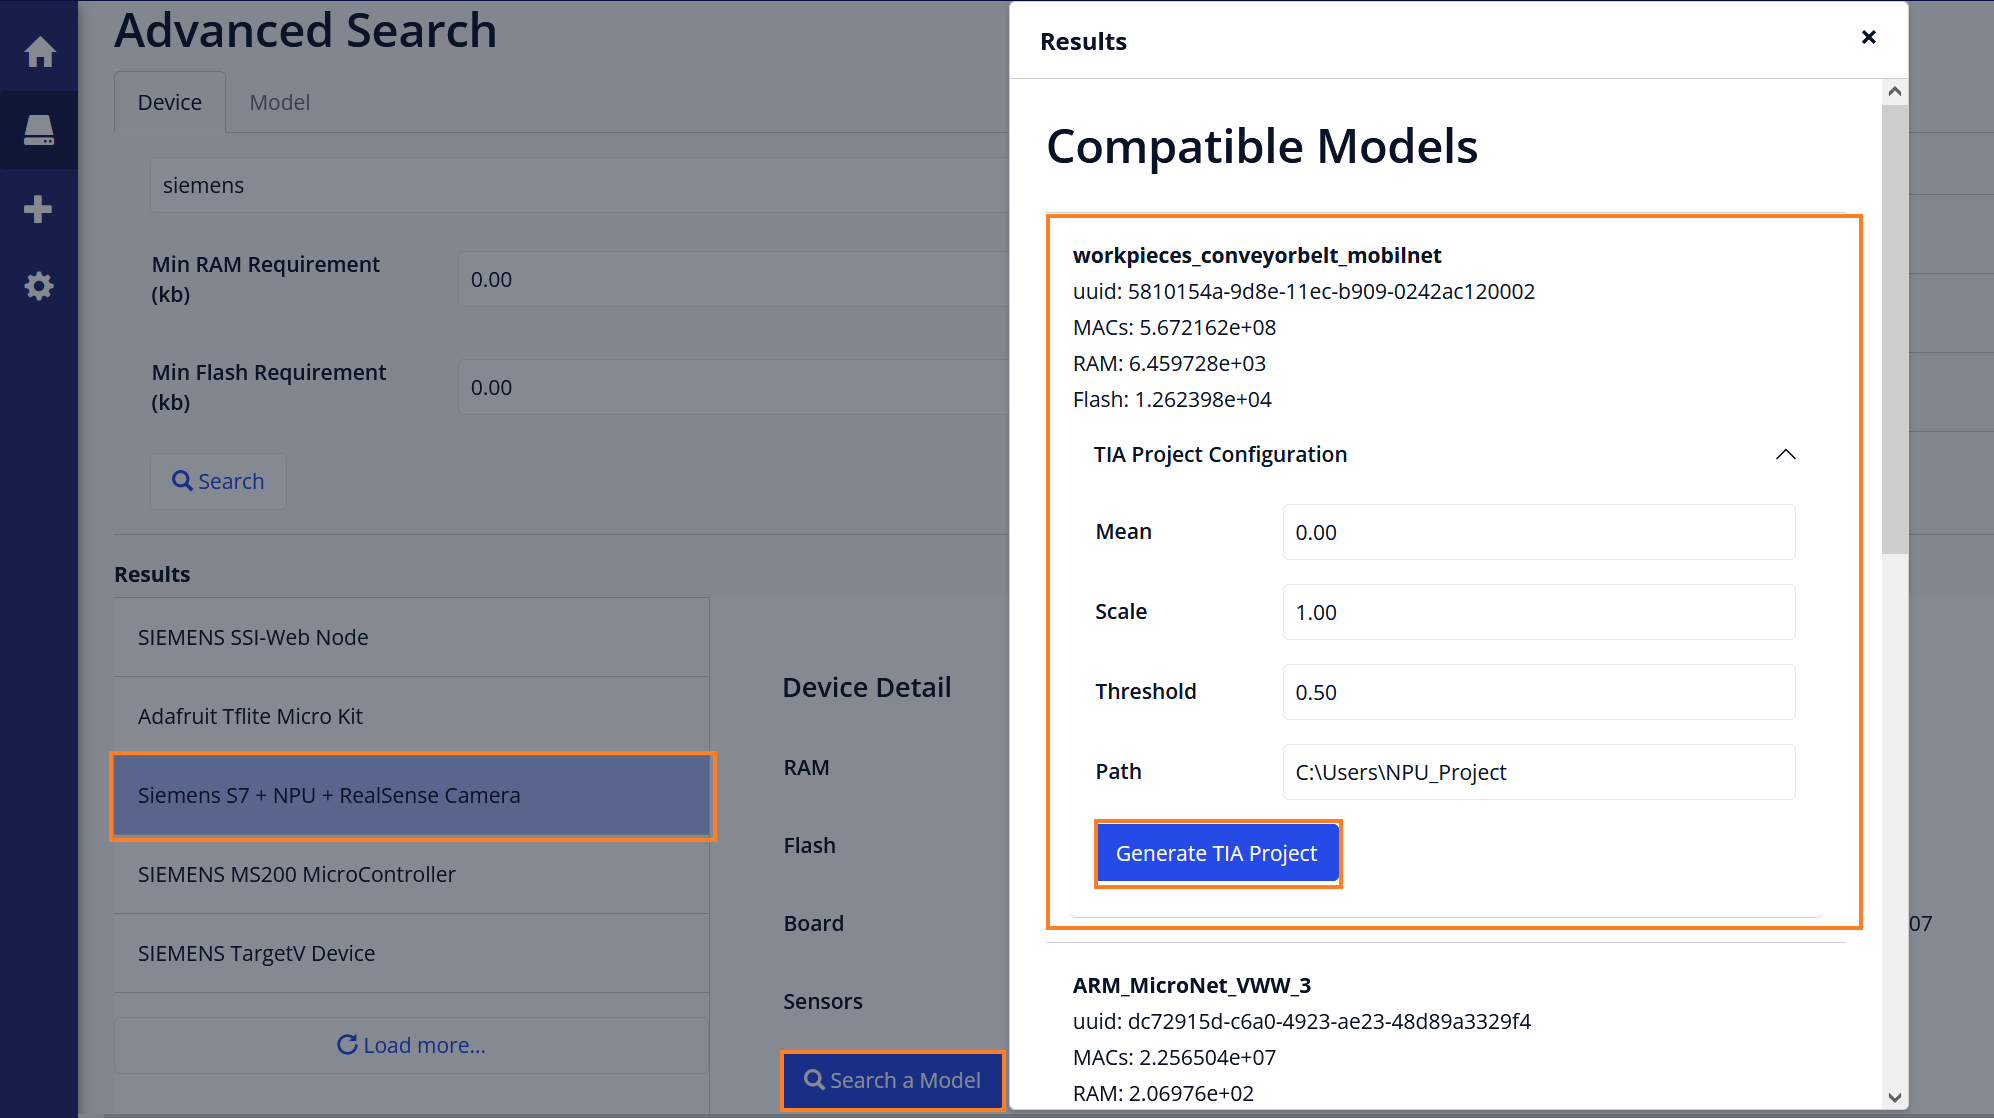Click ARM_MicroNet_VWW_3 model name
1994x1118 pixels.
point(1192,985)
